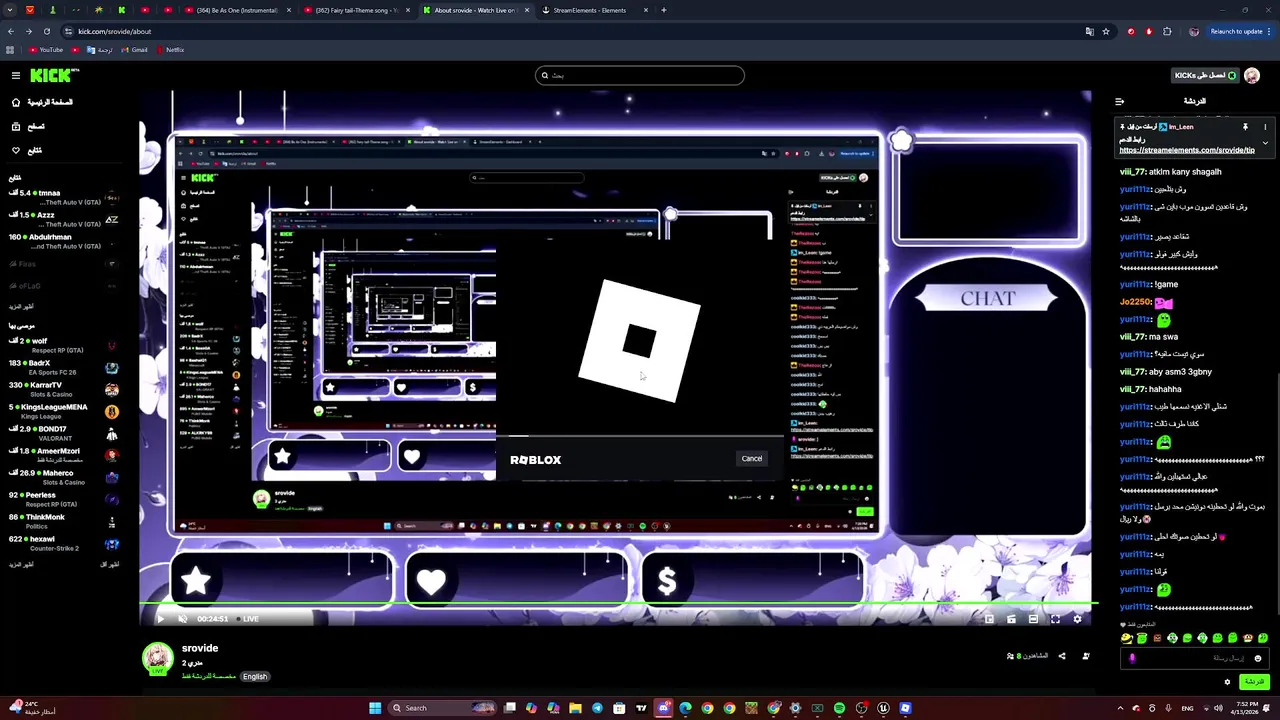Bookmark this page with the star icon
Viewport: 1280px width, 720px height.
point(1106,31)
